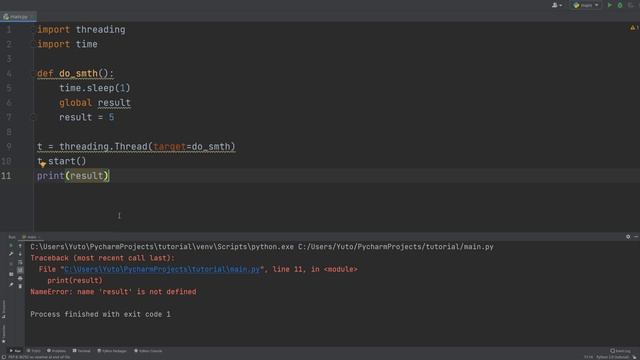Click the up arrow in Run console toolbar

click(x=20, y=246)
